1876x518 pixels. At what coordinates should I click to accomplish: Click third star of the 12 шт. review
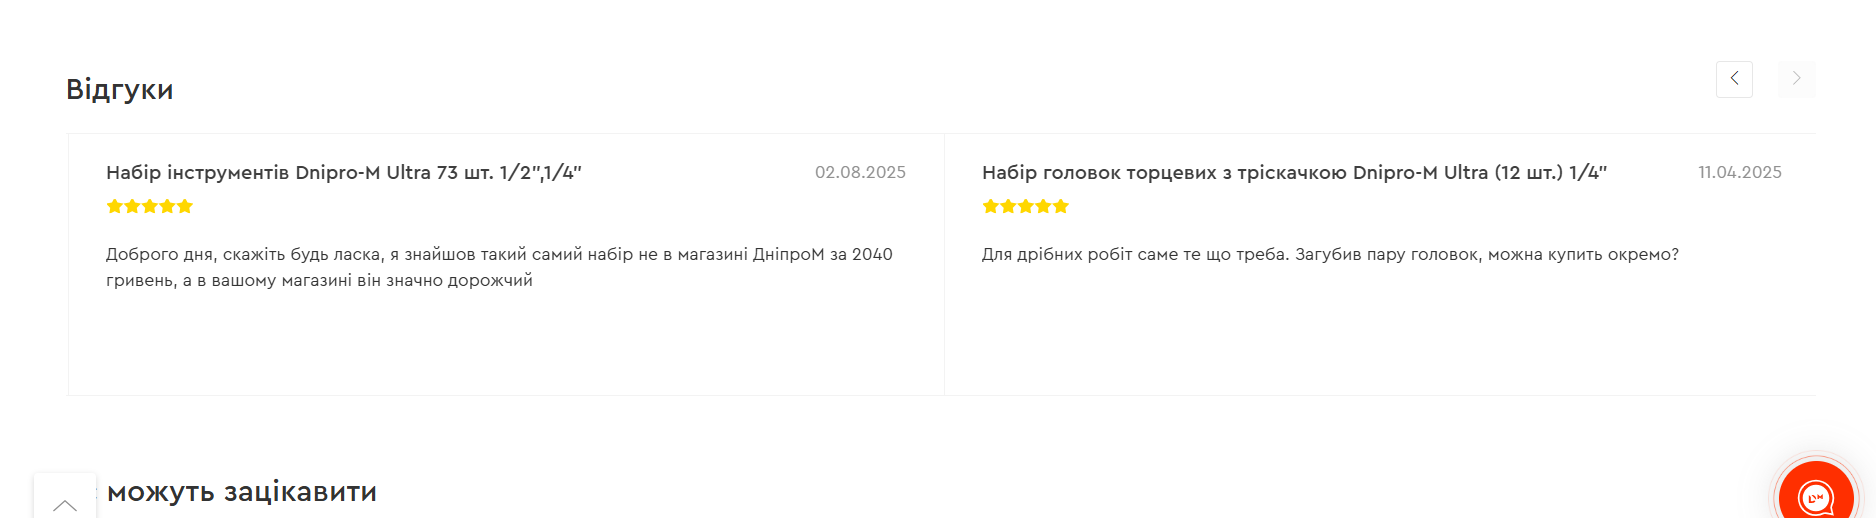click(1026, 207)
